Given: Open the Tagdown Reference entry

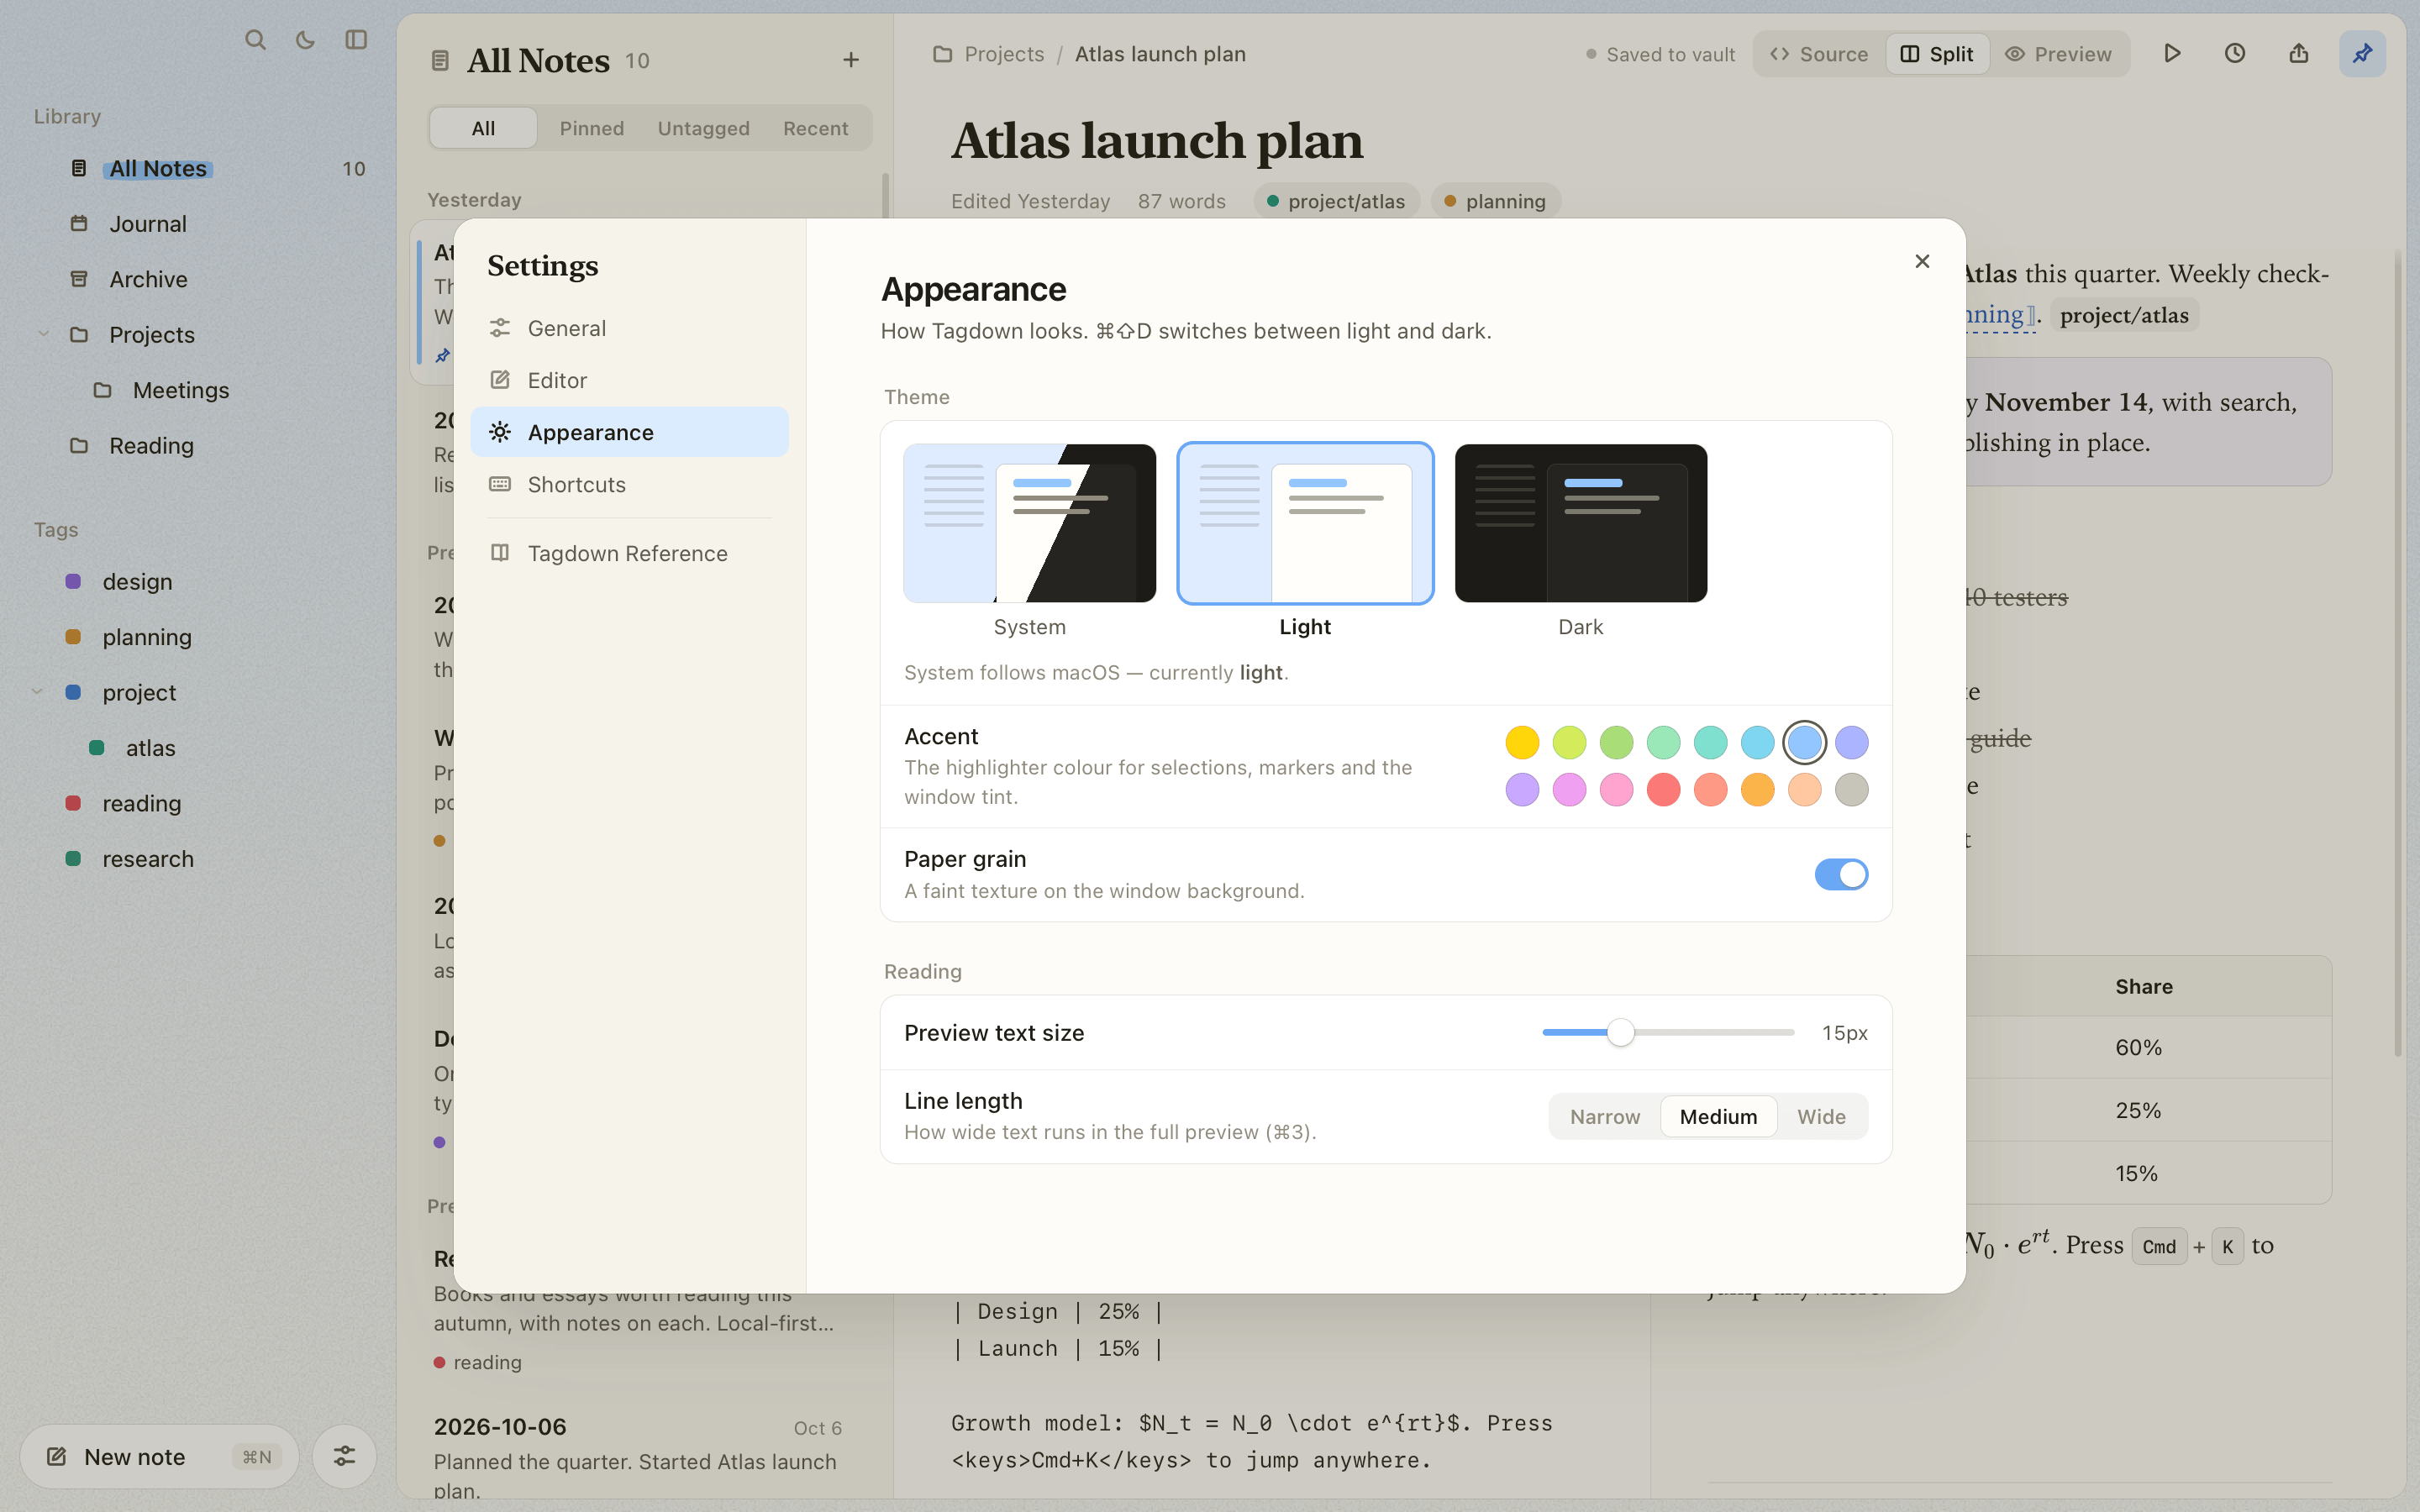Looking at the screenshot, I should (x=630, y=553).
